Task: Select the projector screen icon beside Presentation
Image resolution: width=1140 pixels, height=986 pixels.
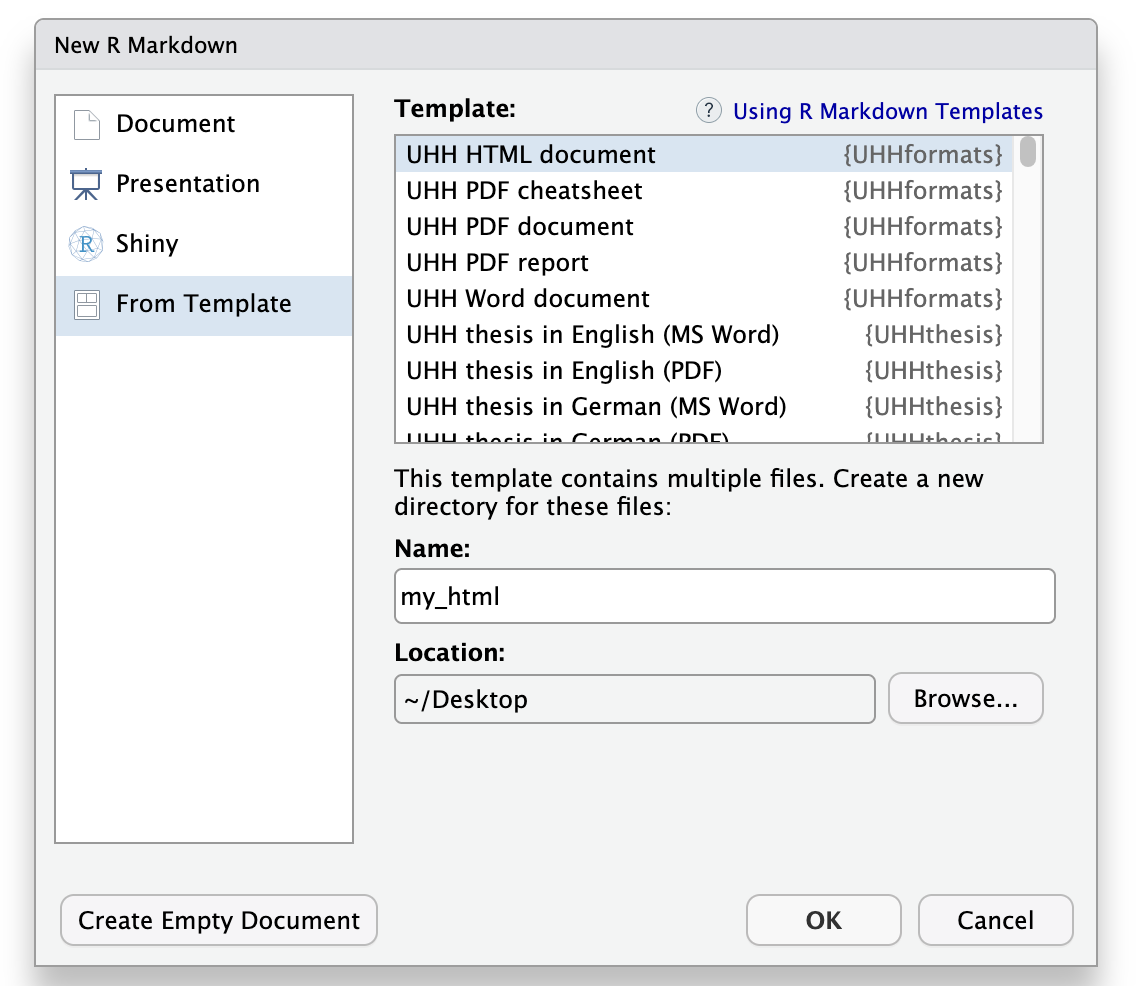Action: (x=86, y=183)
